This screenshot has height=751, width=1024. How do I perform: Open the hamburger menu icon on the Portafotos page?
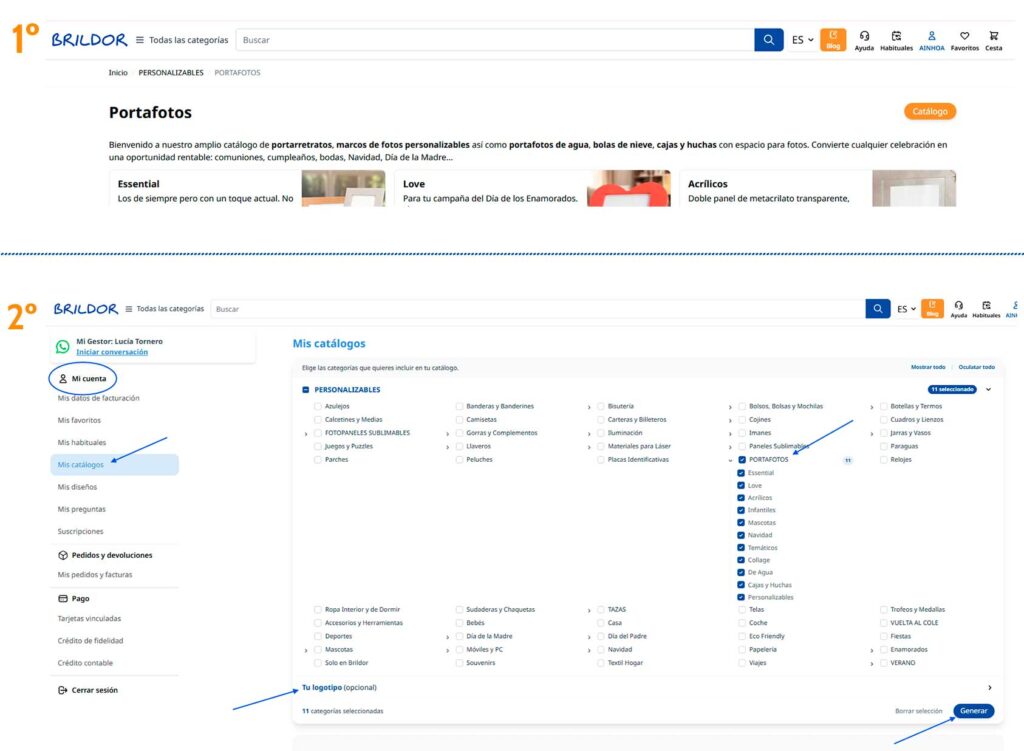(140, 40)
